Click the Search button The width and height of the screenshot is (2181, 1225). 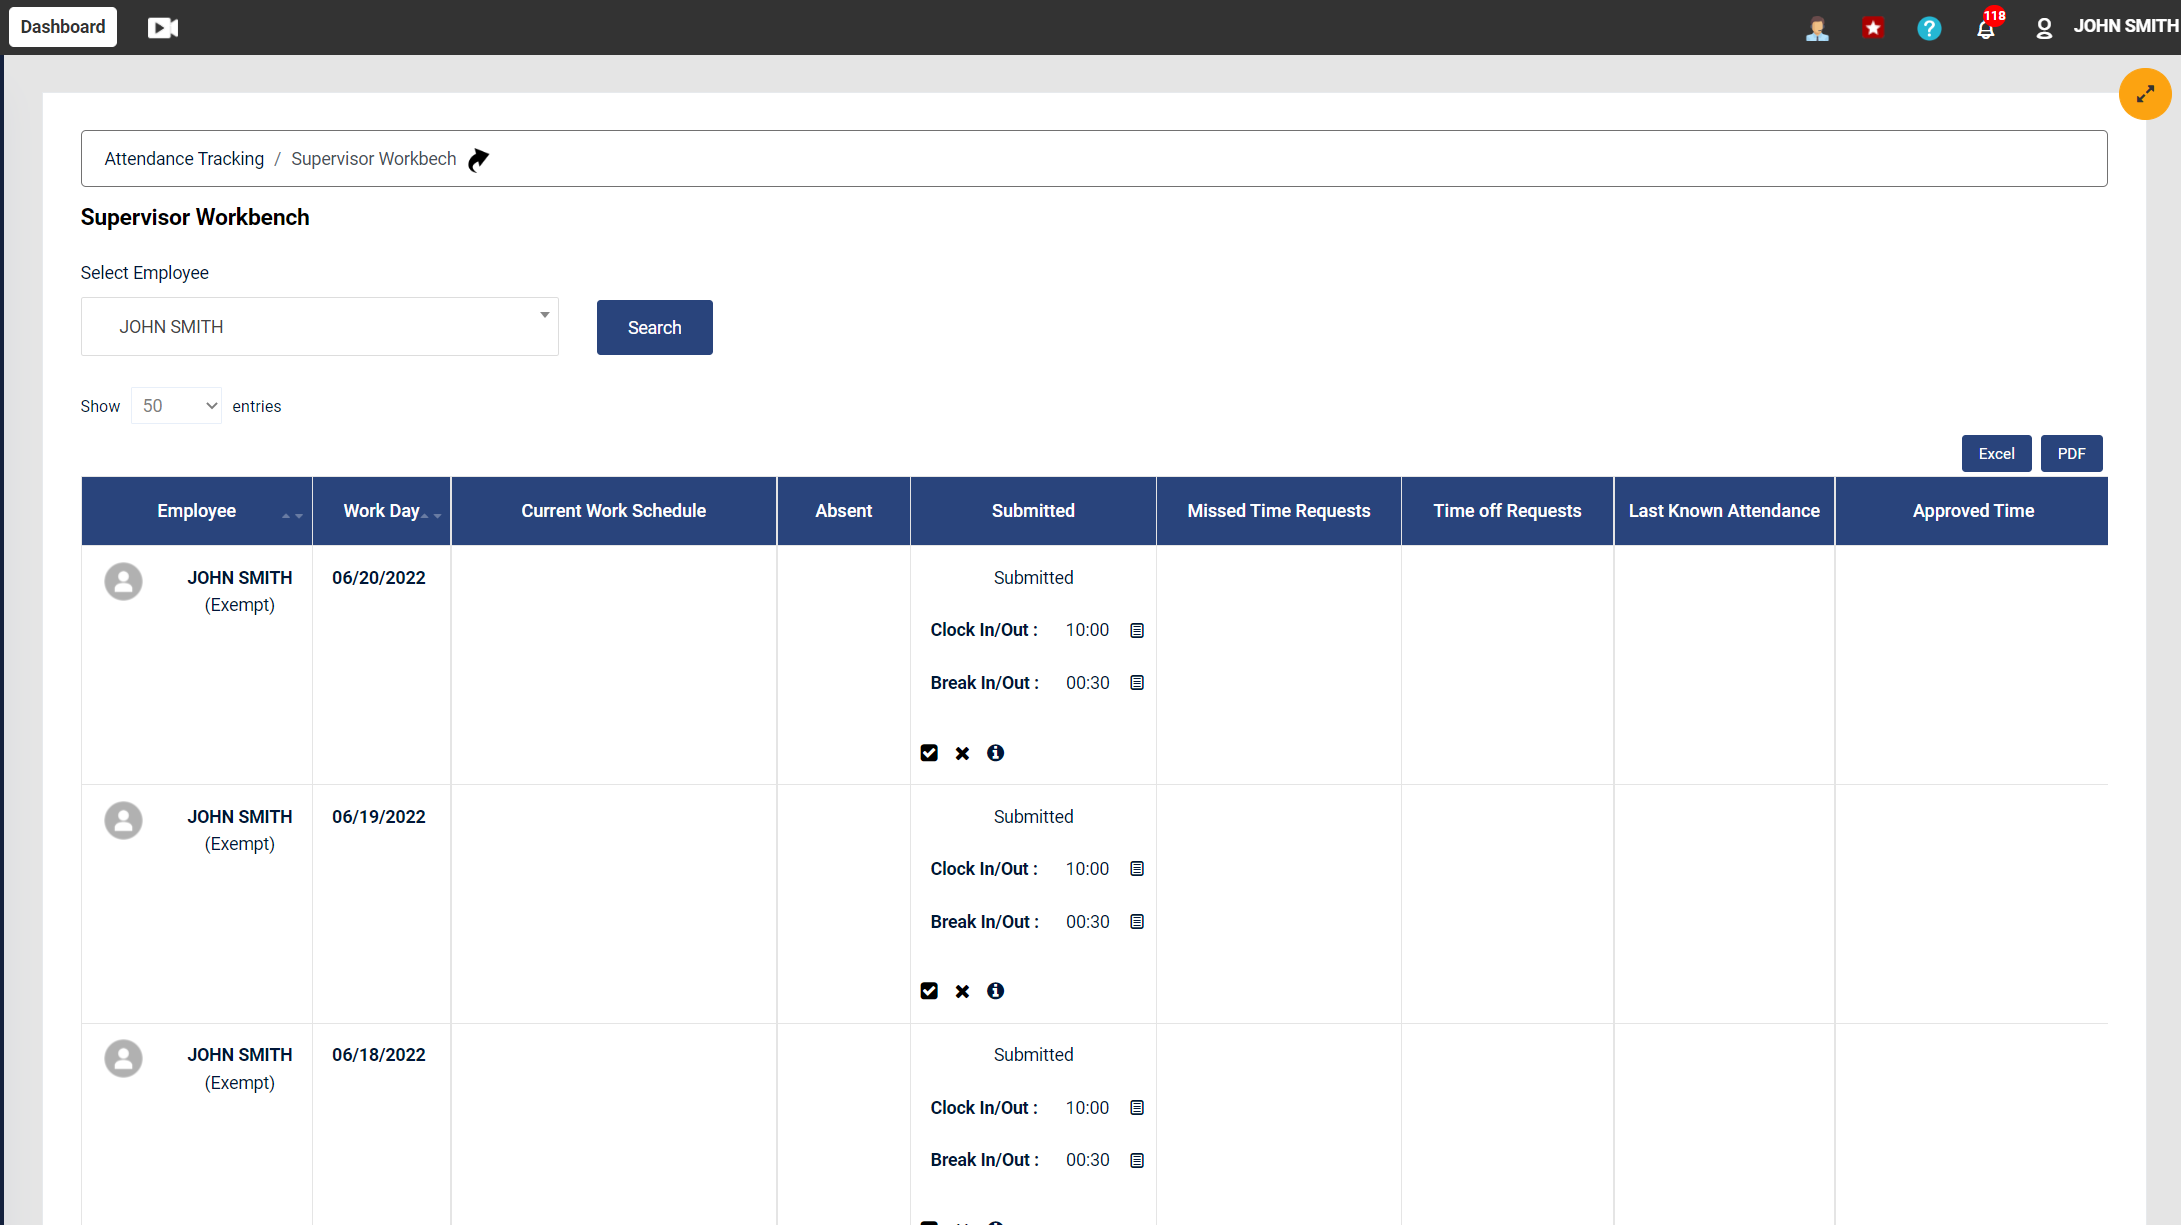click(x=655, y=327)
